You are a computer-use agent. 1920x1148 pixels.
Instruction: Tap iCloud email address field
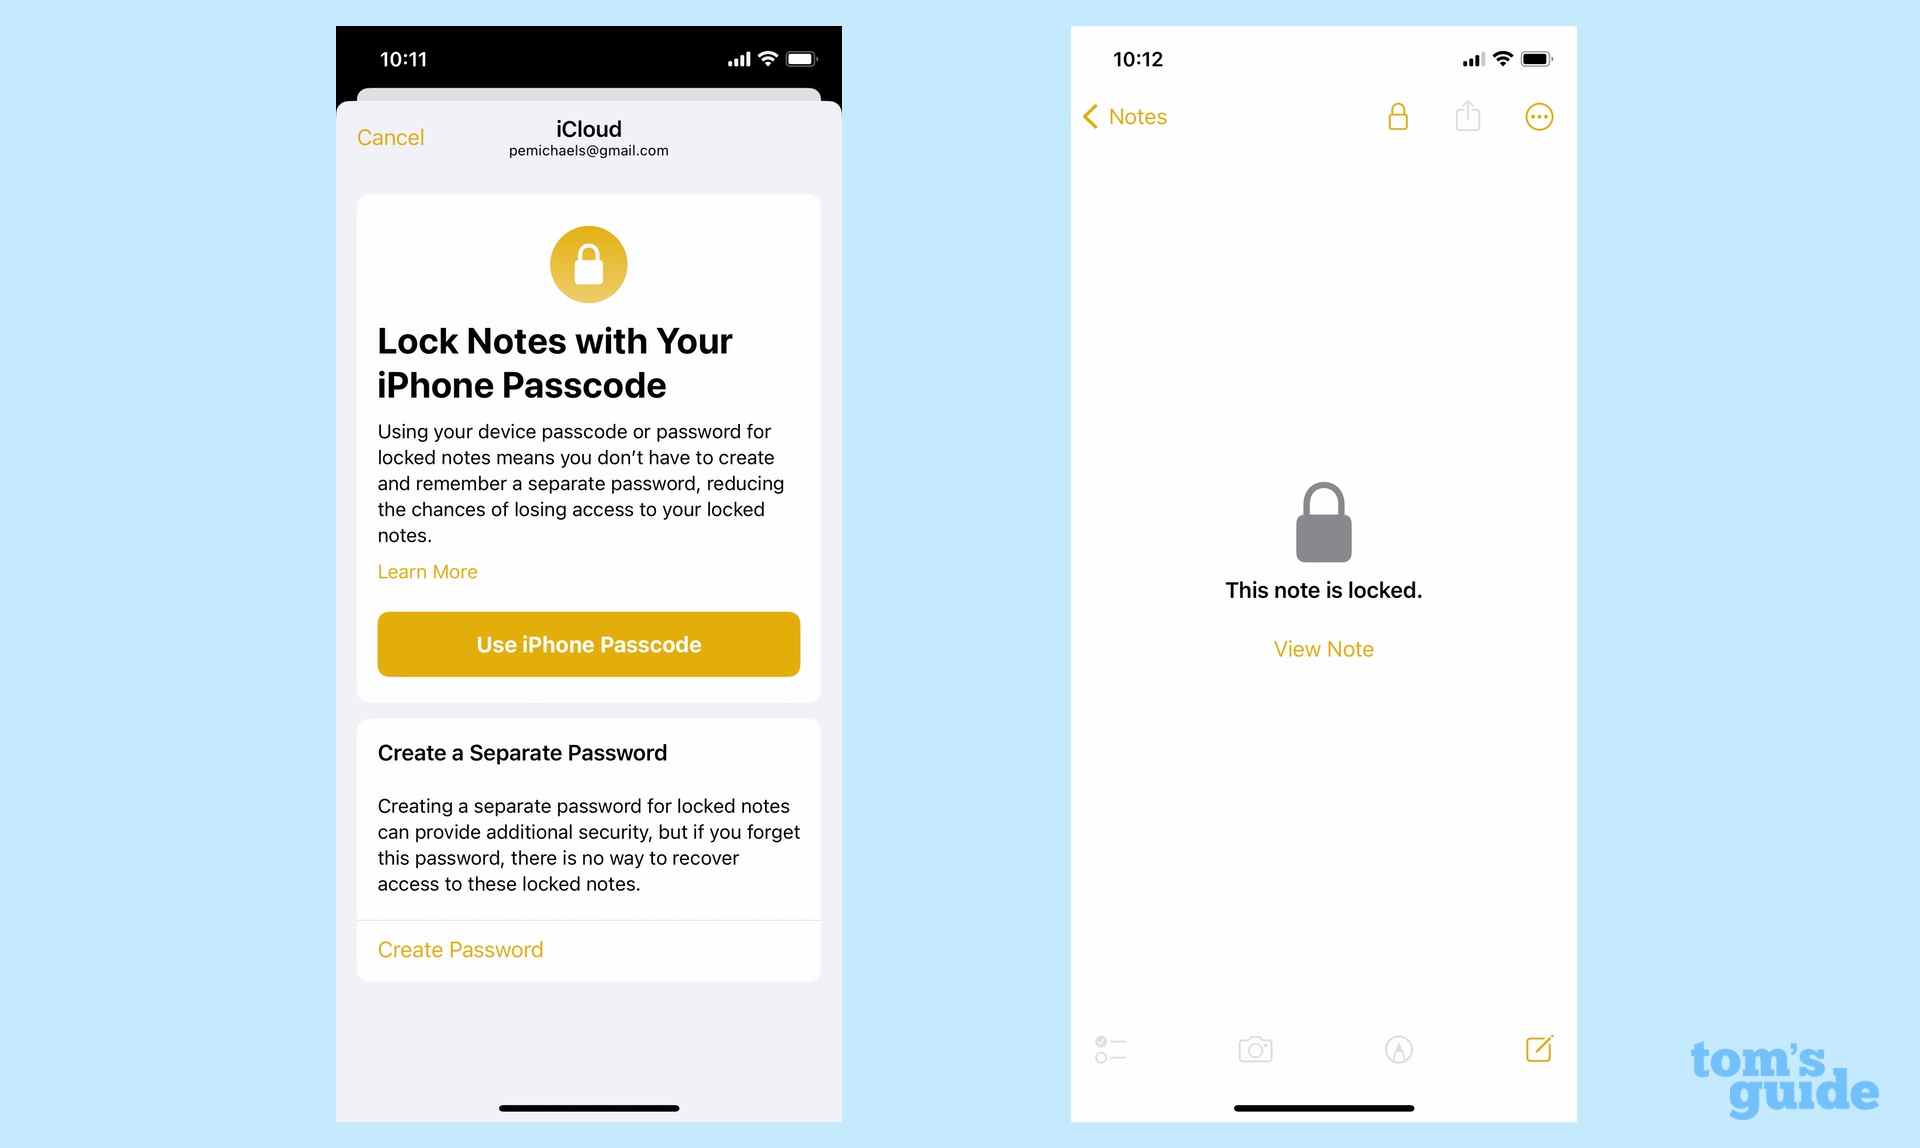coord(588,150)
